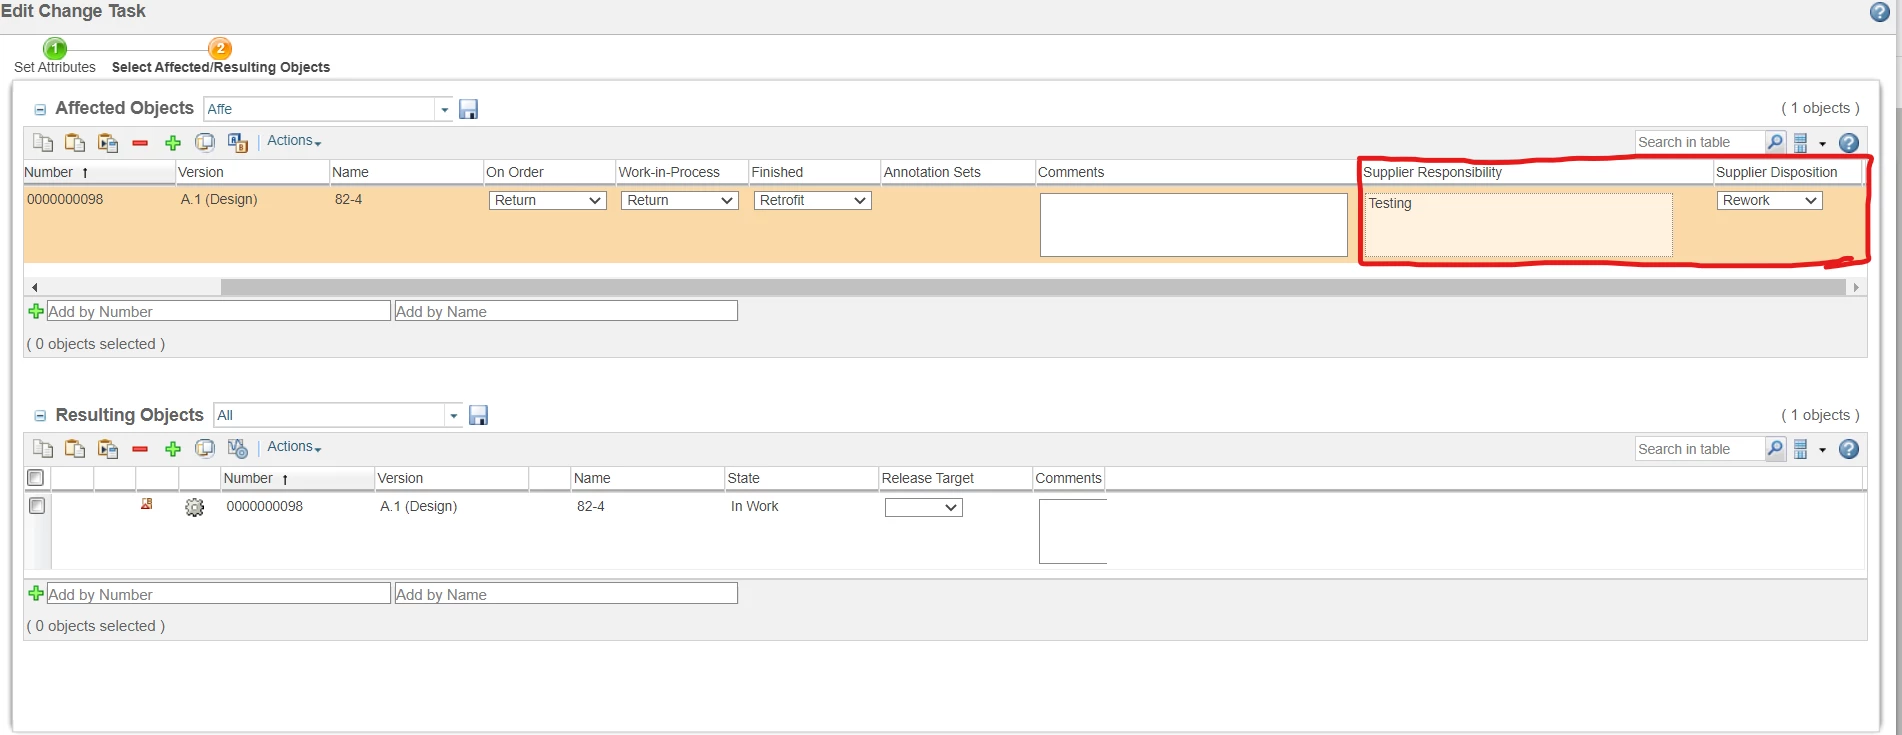Click Affected Objects horizontal scrollbar thumb

point(1033,287)
